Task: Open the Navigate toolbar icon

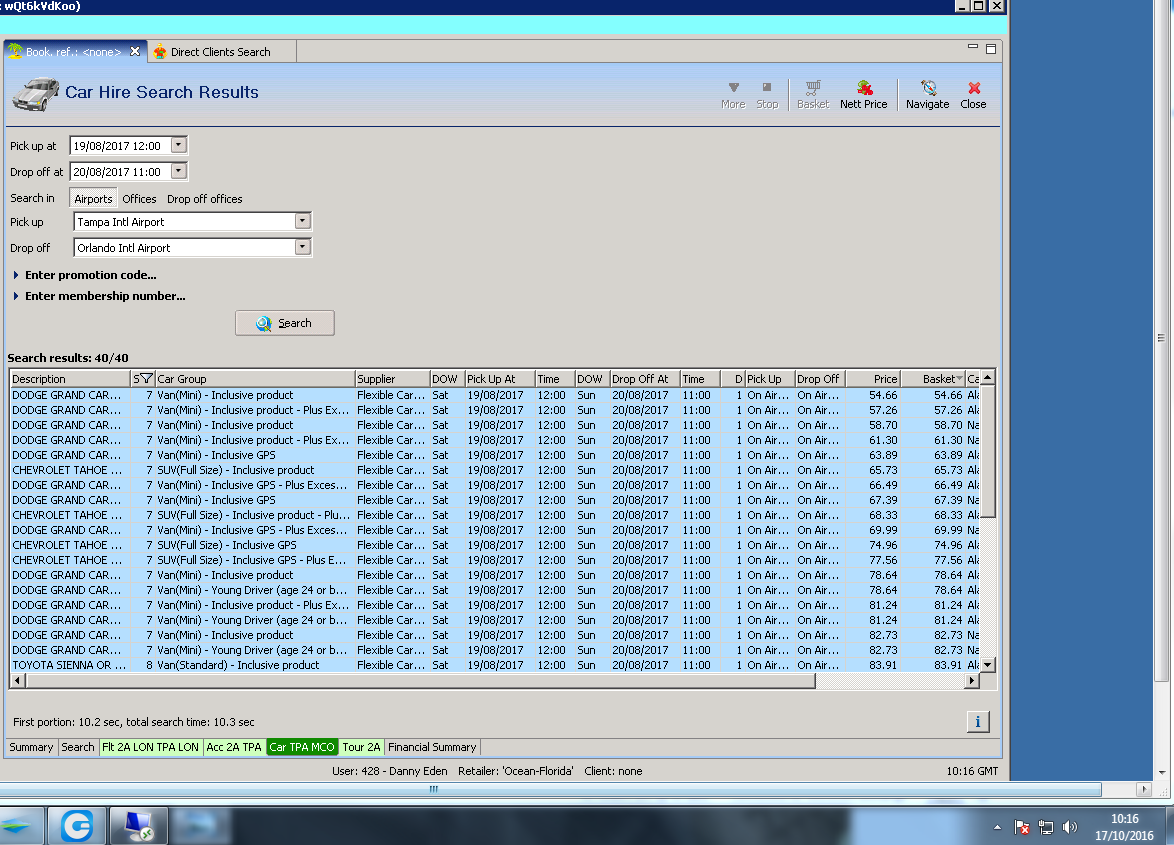Action: pos(928,95)
